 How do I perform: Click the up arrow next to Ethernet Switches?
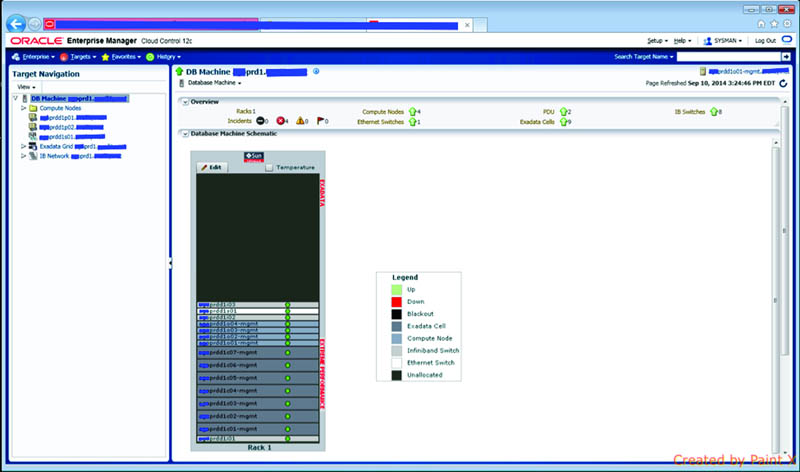click(412, 122)
